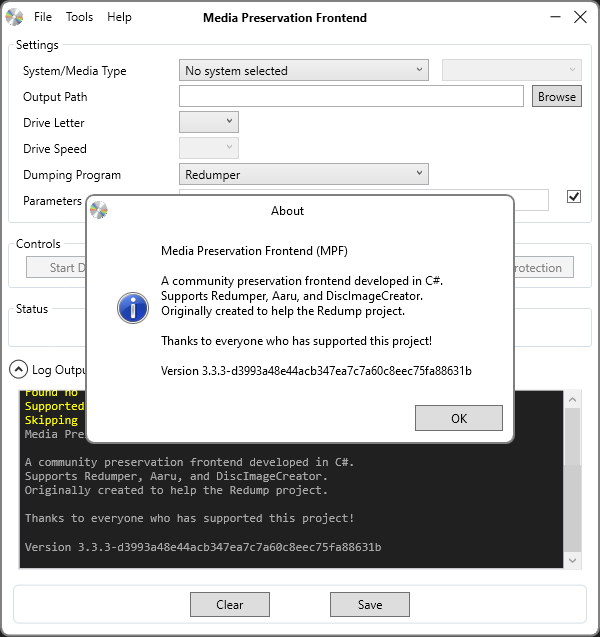Click 'Version 3.3.3' text in About dialog
This screenshot has width=600, height=637.
click(x=316, y=370)
